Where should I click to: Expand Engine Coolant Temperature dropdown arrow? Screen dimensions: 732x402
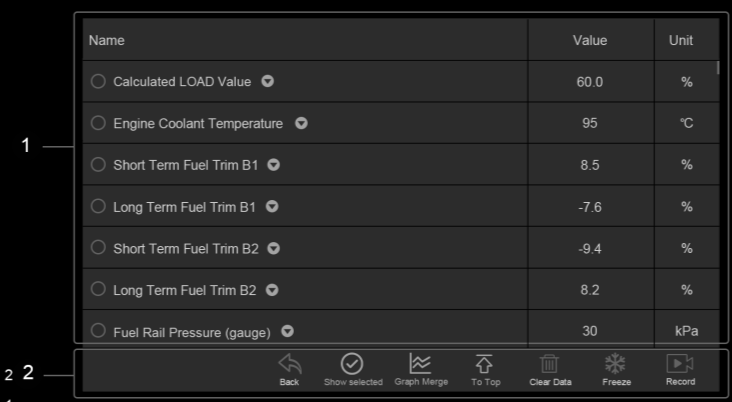pyautogui.click(x=302, y=123)
